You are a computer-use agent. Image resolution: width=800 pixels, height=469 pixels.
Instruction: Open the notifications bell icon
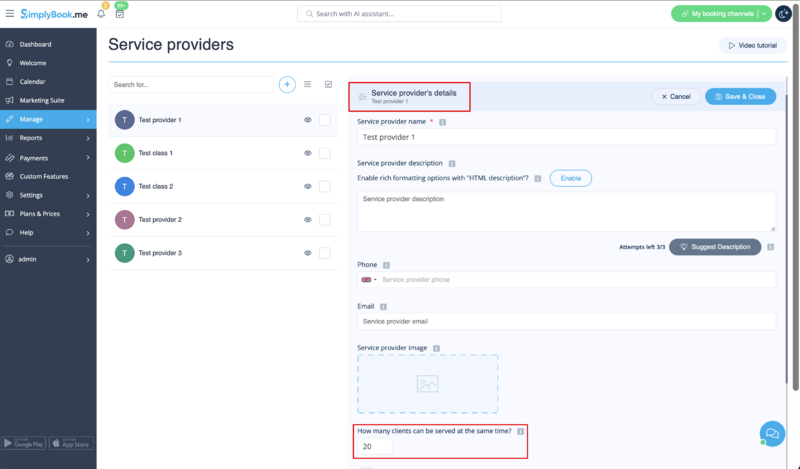[x=101, y=14]
